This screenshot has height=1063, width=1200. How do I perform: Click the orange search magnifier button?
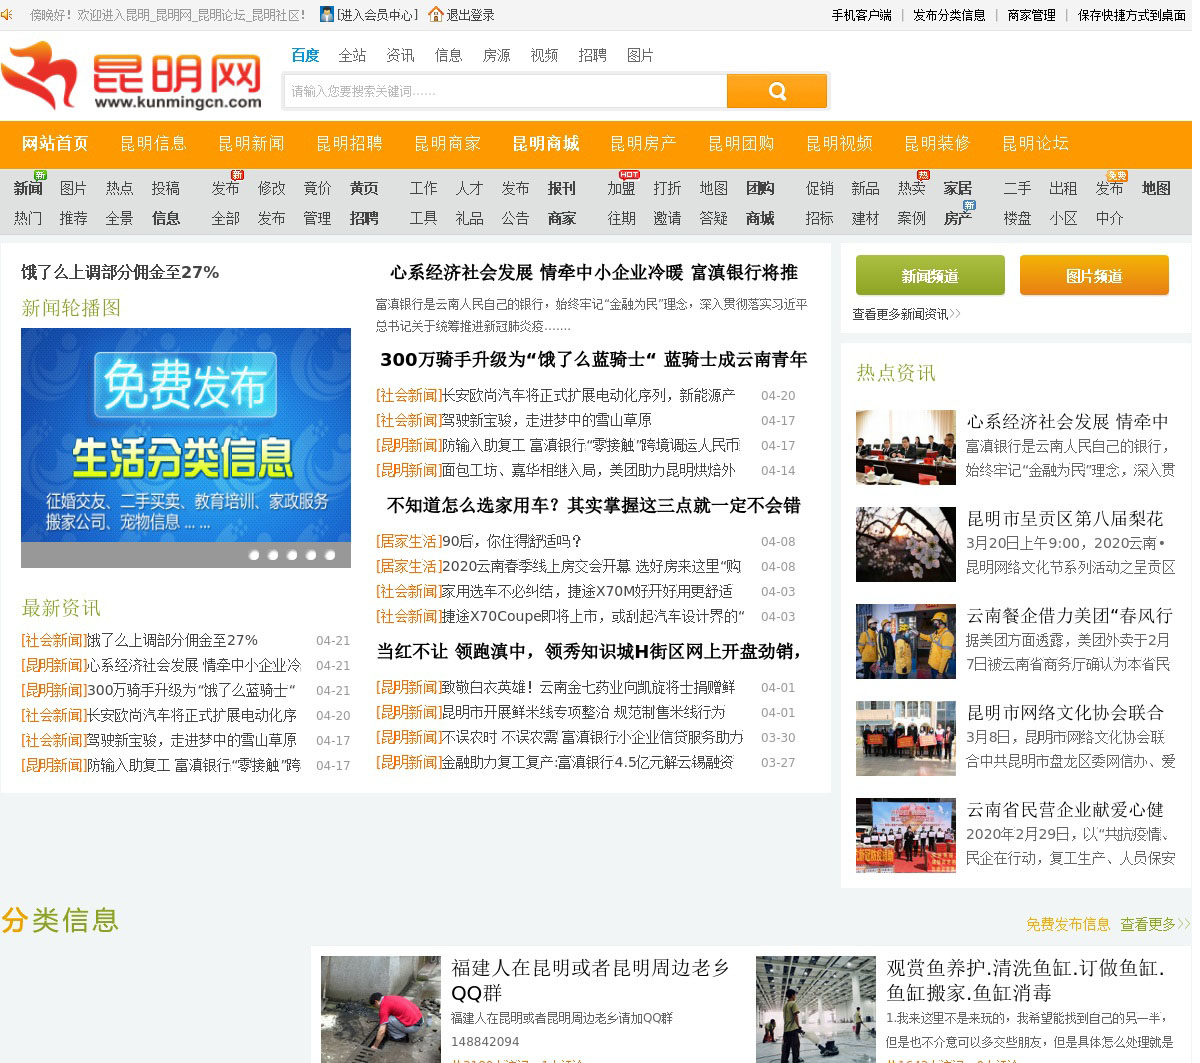point(776,91)
